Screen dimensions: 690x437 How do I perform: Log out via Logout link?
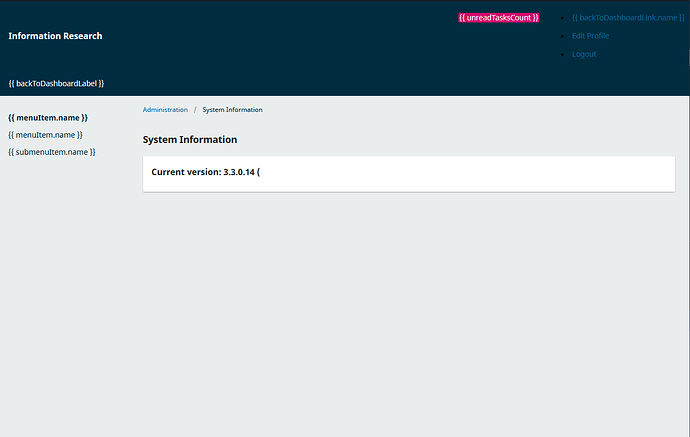coord(584,54)
